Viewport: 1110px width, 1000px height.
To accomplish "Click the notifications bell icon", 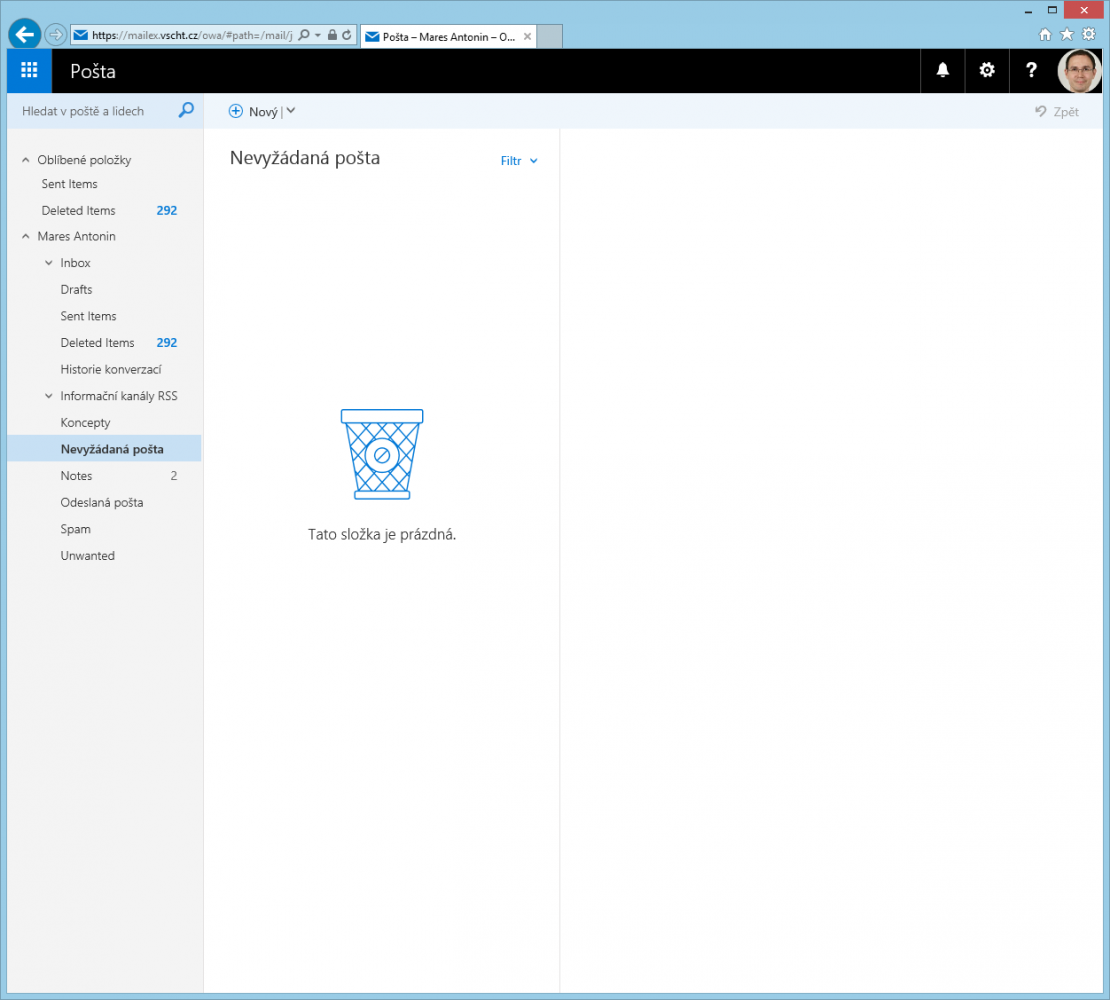I will coord(942,70).
